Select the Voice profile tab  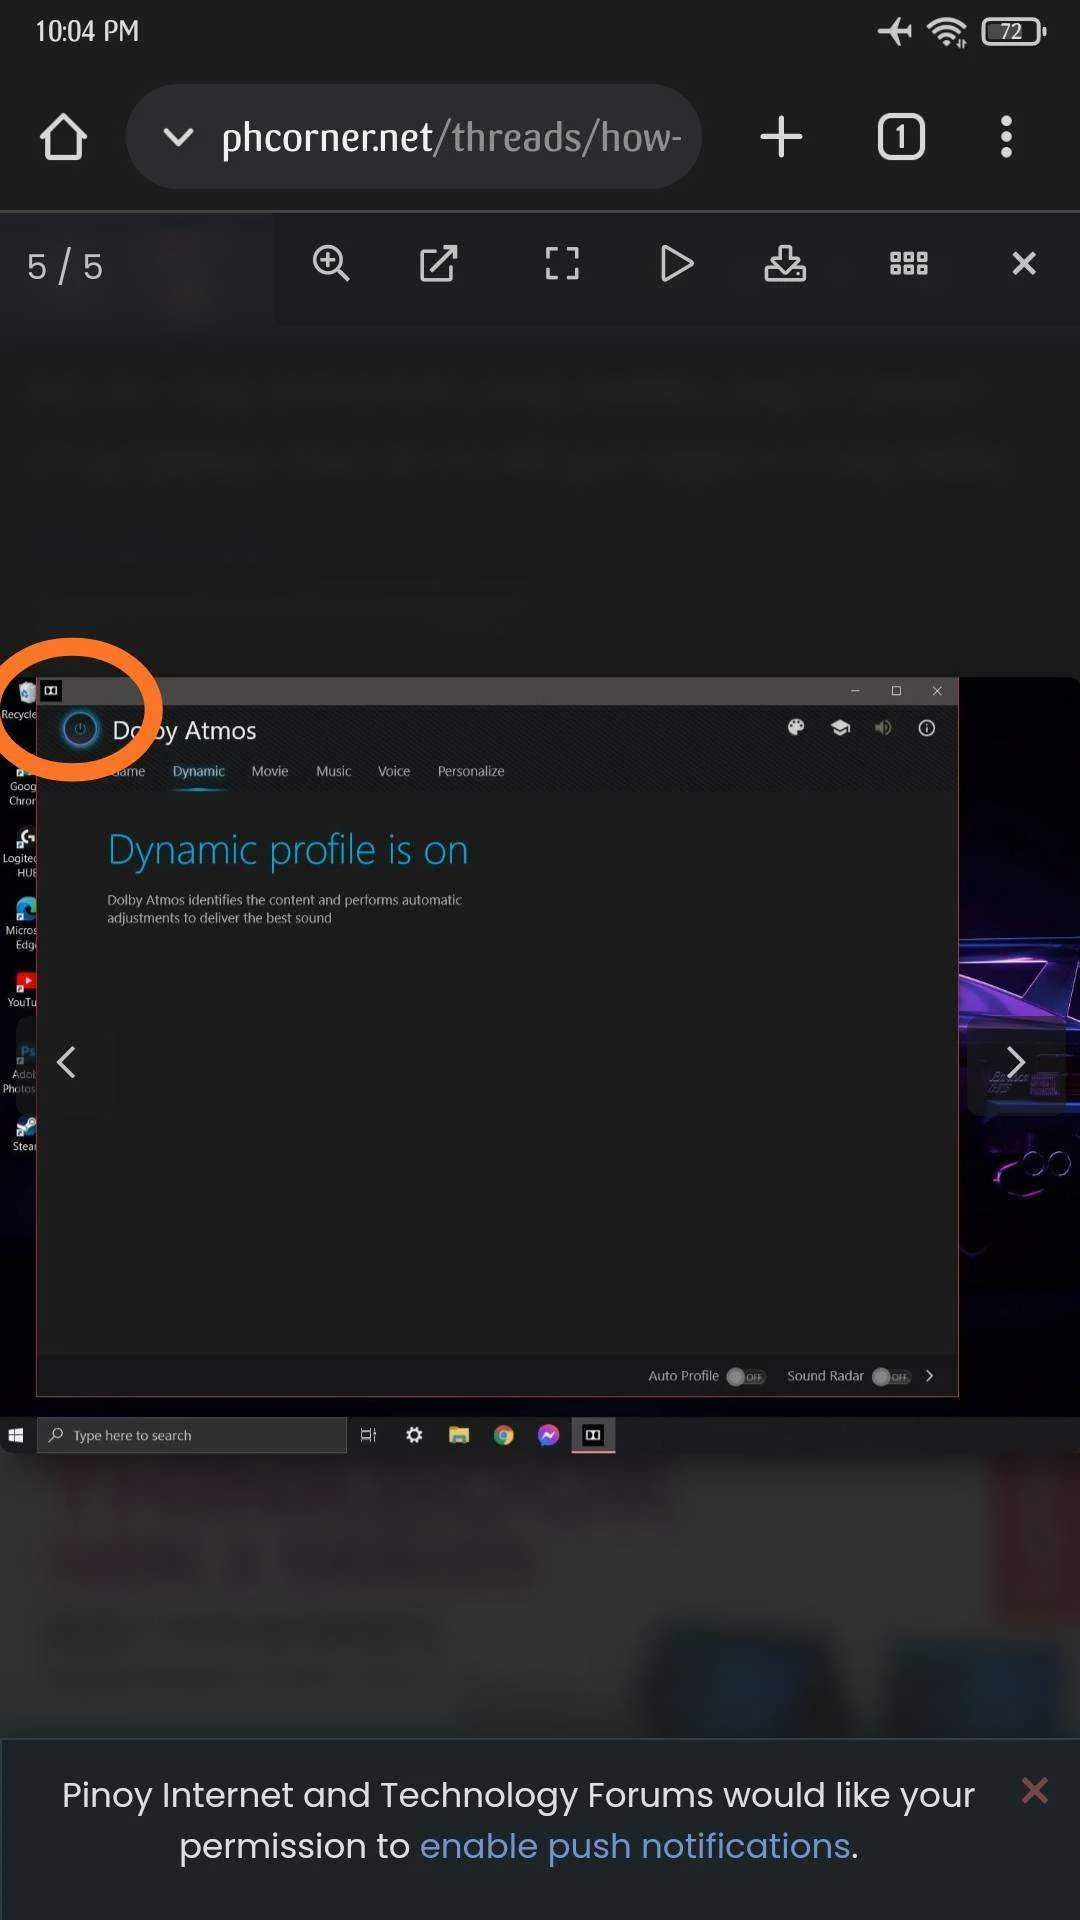394,771
